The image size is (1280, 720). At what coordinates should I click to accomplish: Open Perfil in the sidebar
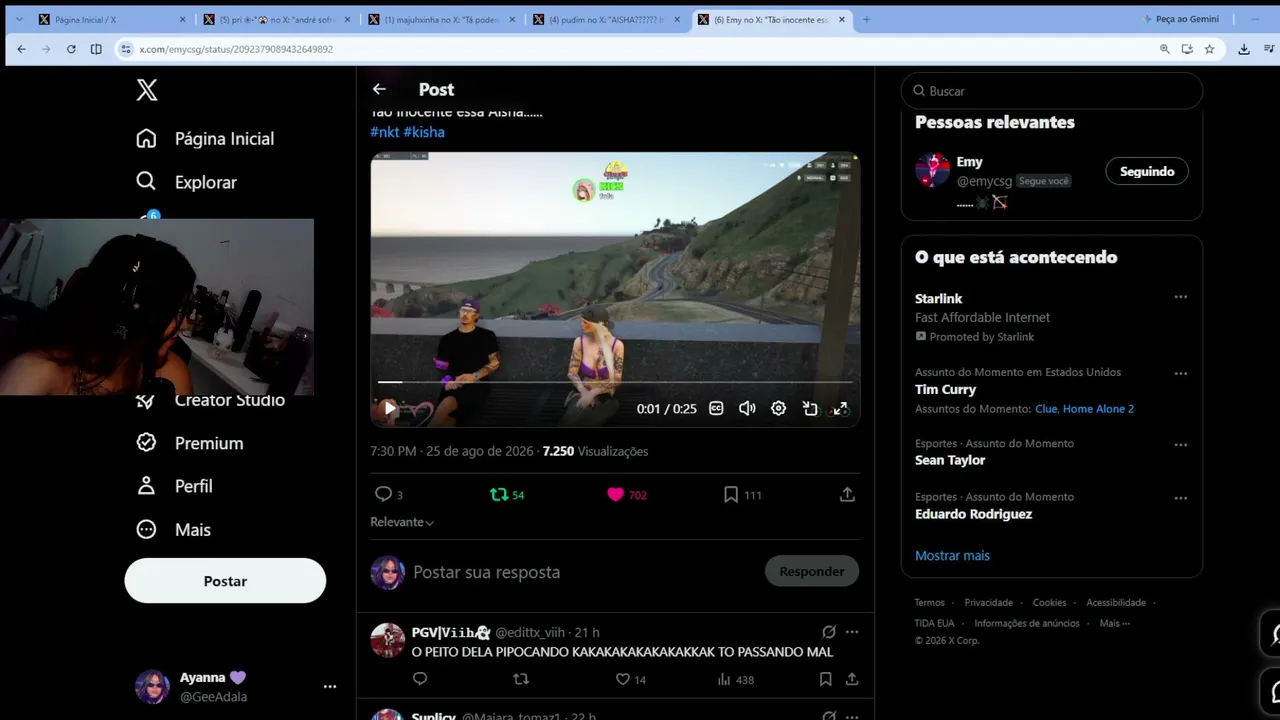174,486
